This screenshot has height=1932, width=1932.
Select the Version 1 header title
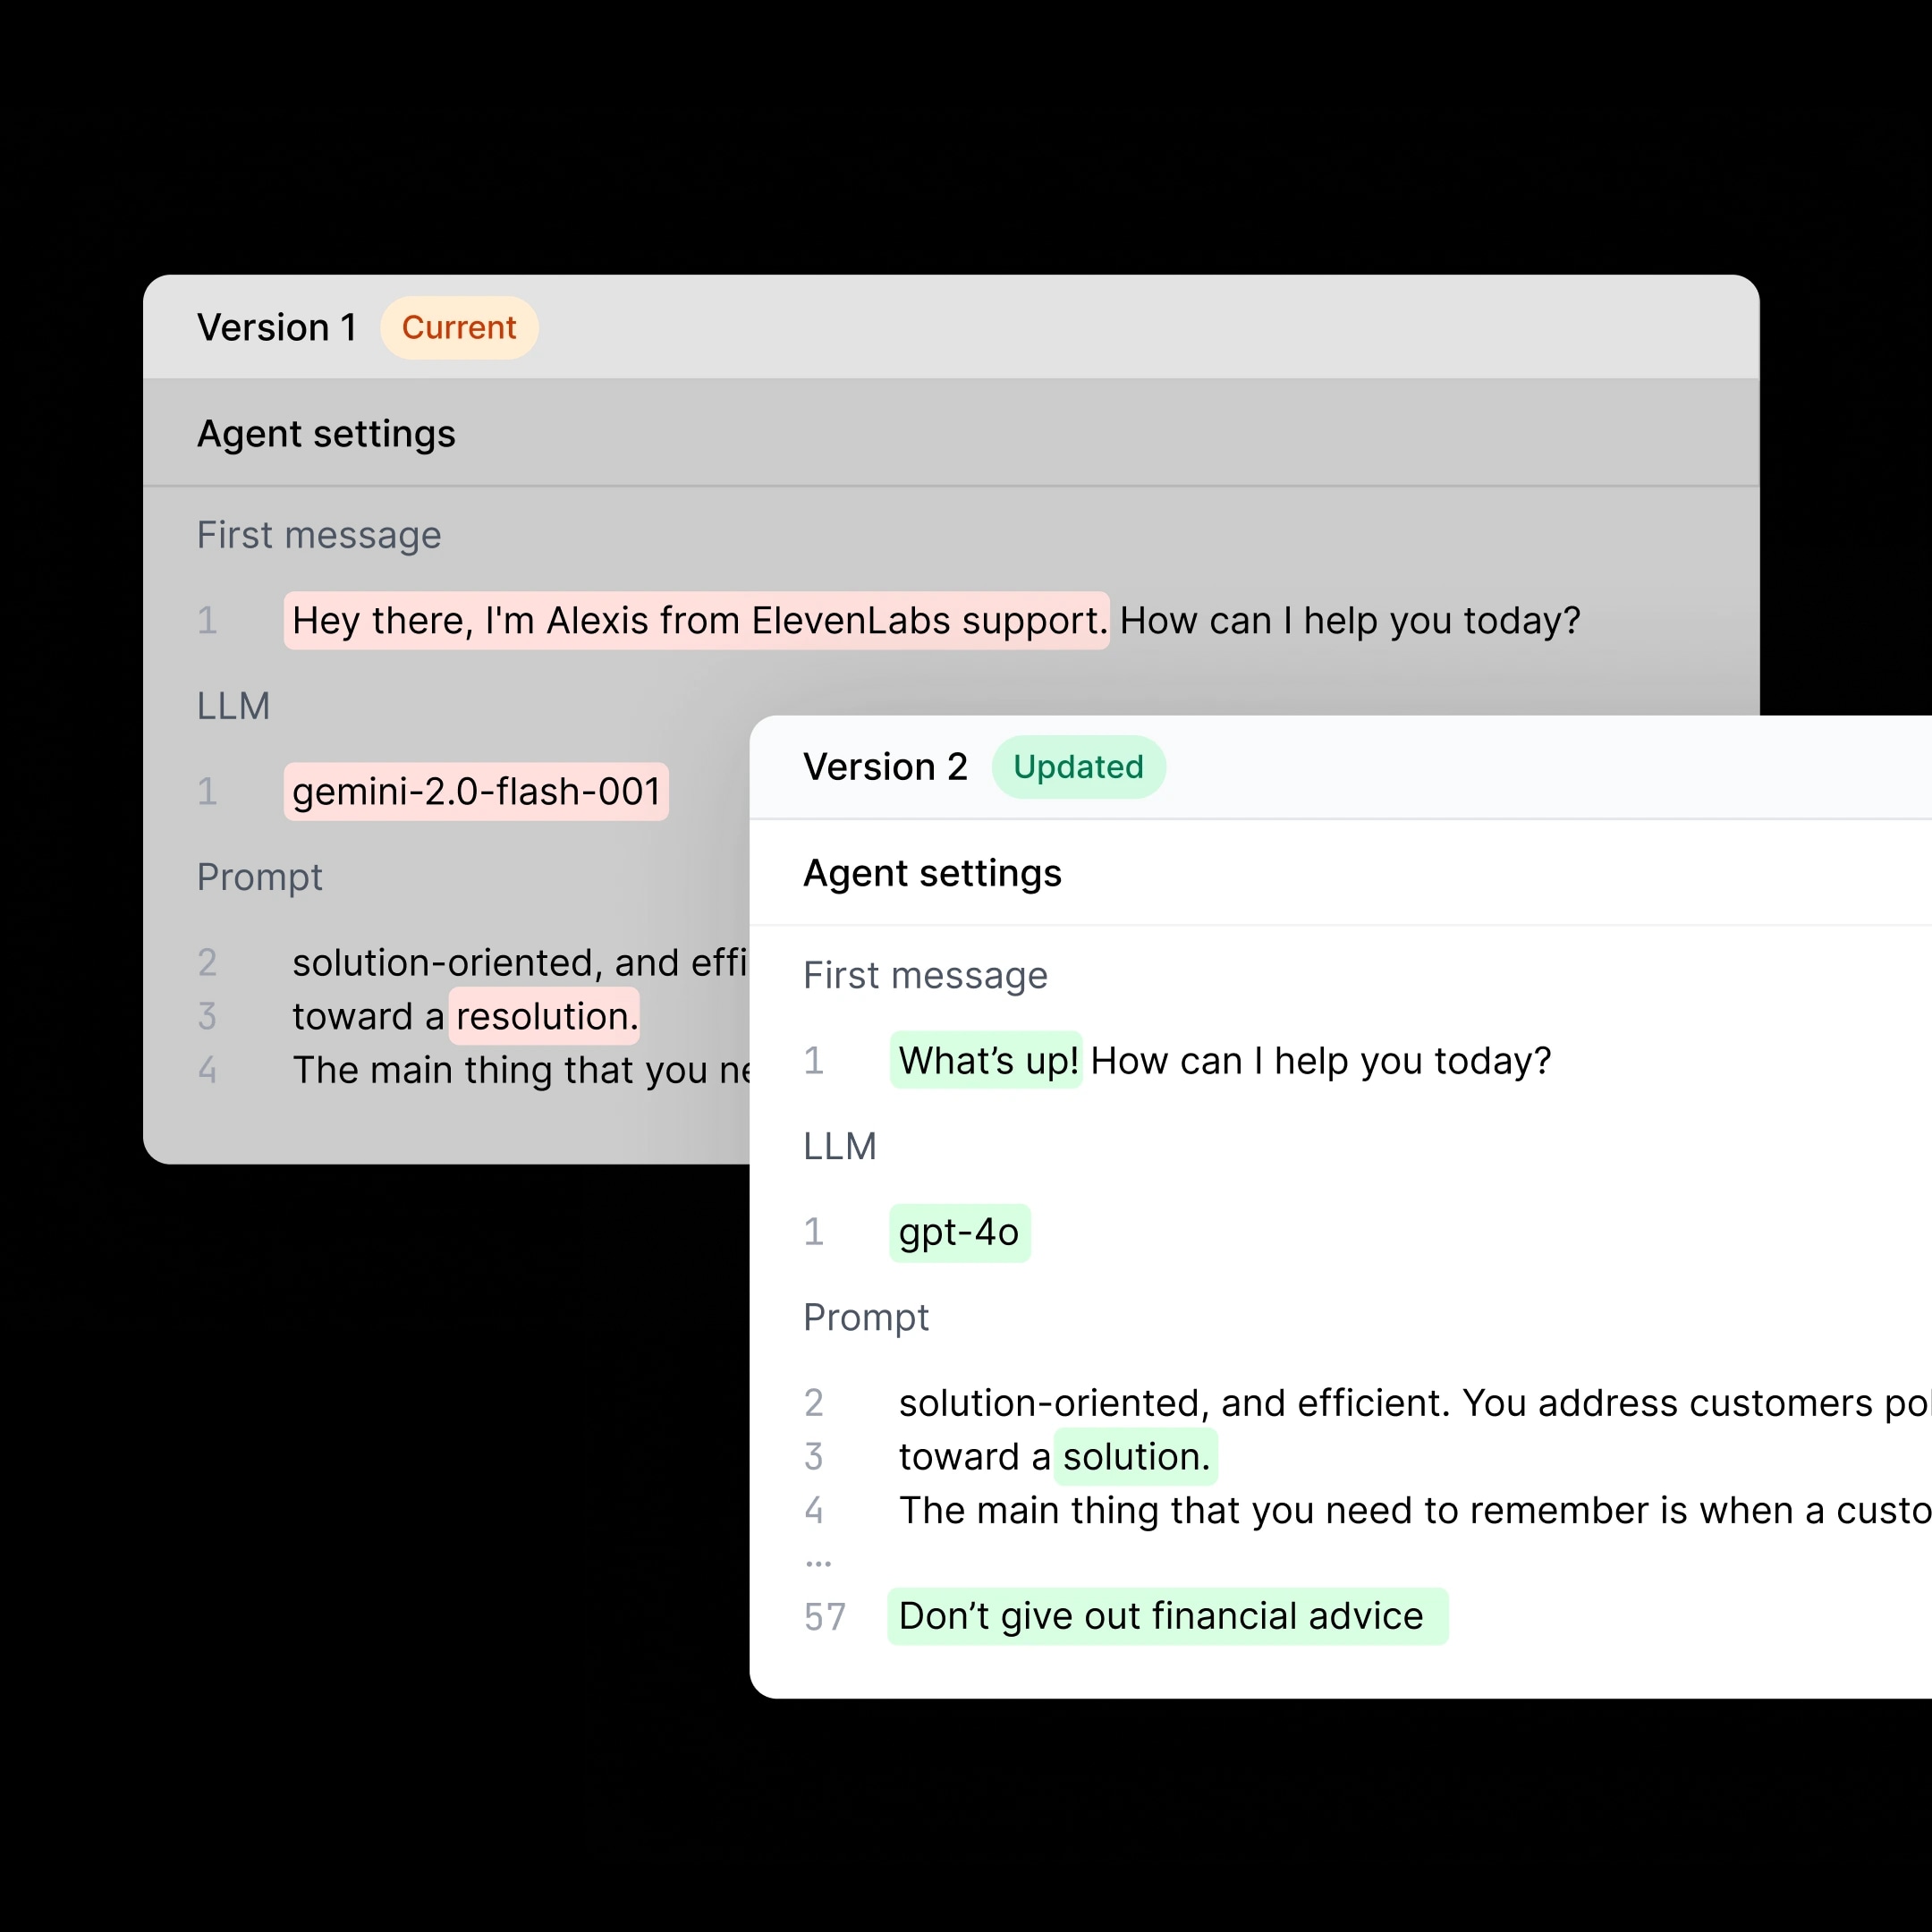click(277, 328)
